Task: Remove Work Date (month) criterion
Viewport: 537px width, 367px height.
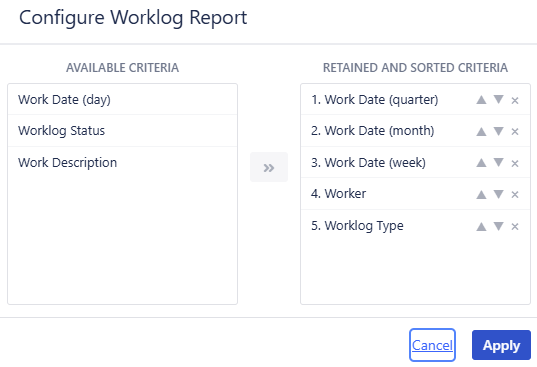Action: point(515,131)
